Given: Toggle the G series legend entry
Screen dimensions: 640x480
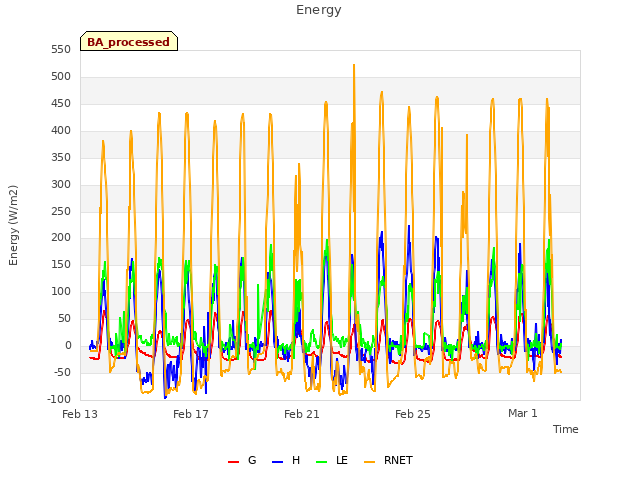Looking at the screenshot, I should 242,460.
